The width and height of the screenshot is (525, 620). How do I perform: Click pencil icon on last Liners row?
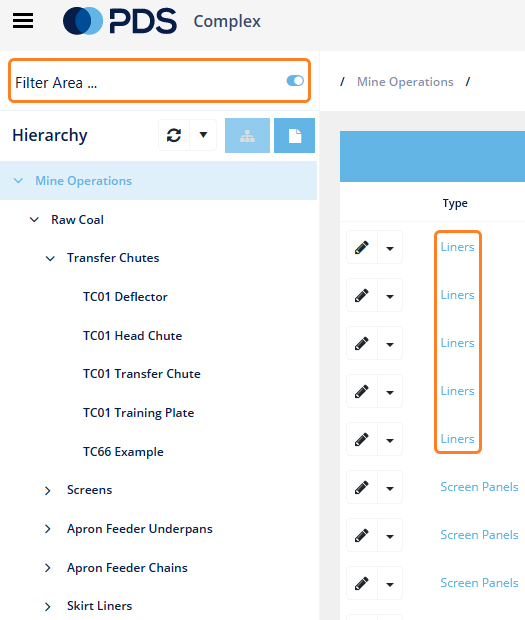tap(362, 439)
